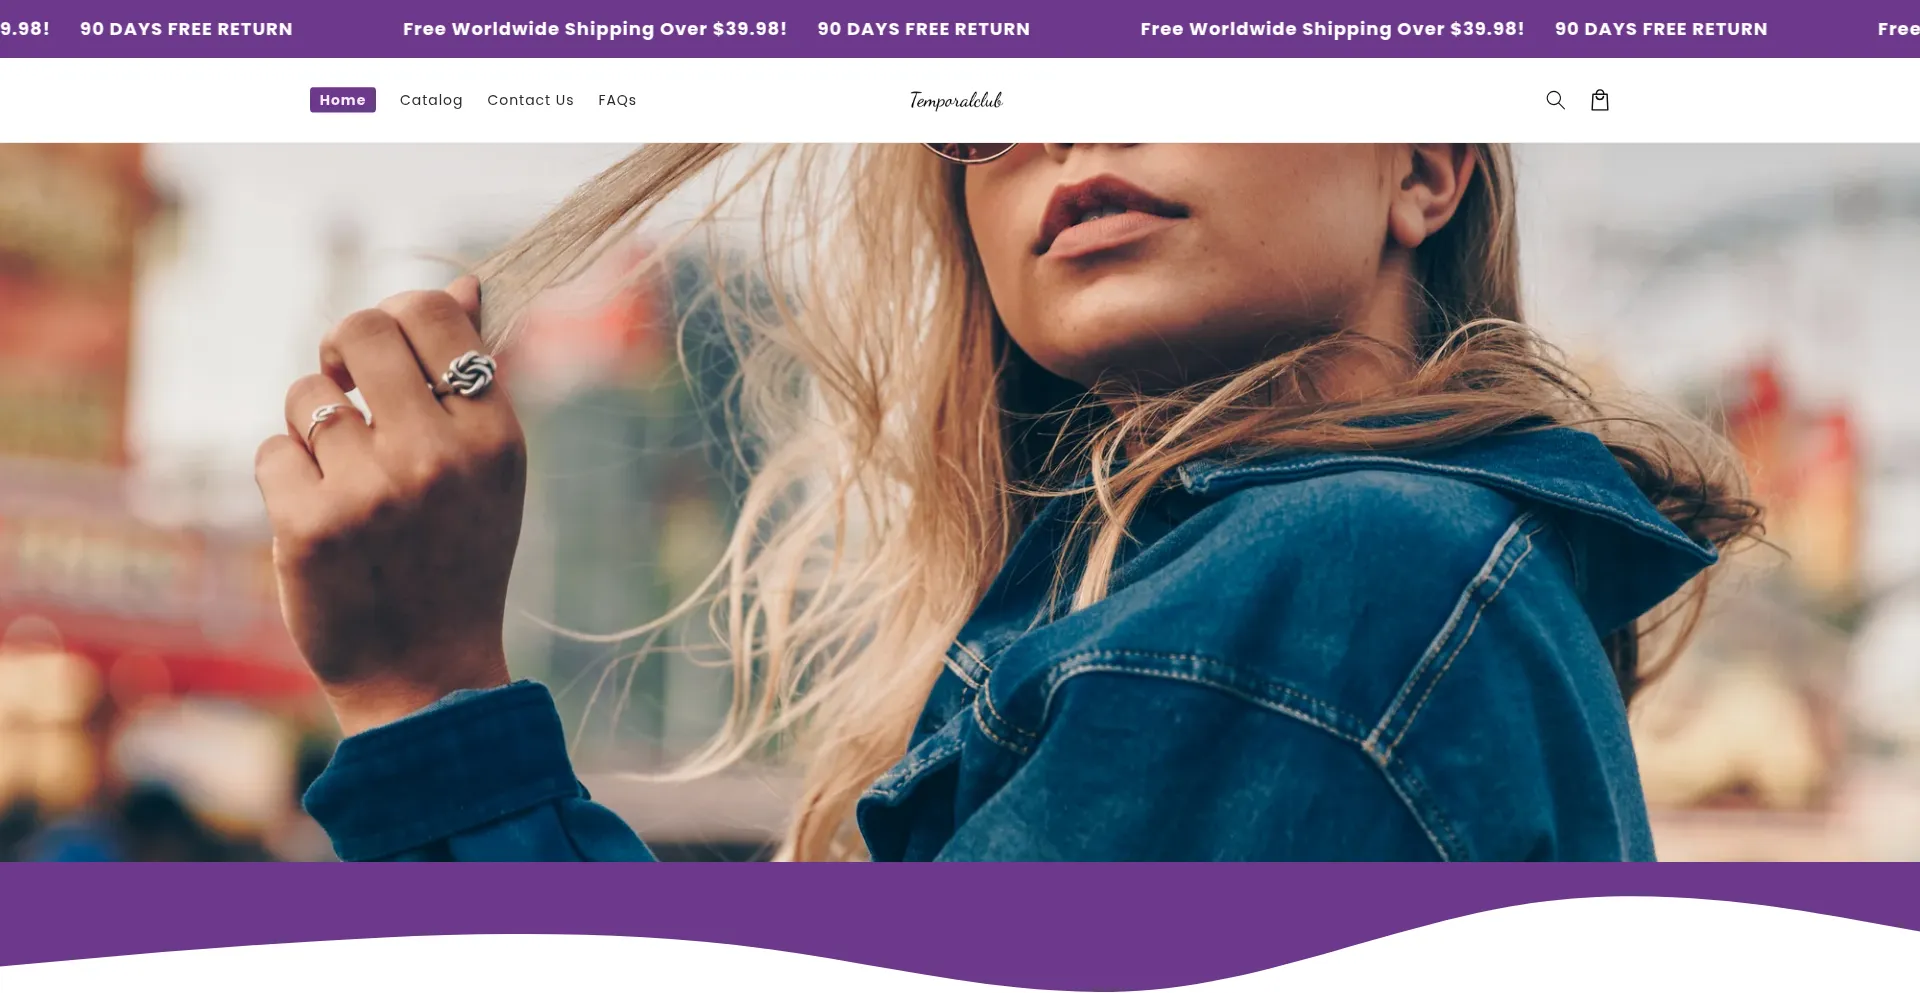Open the Catalog menu item
This screenshot has height=993, width=1920.
pyautogui.click(x=431, y=100)
